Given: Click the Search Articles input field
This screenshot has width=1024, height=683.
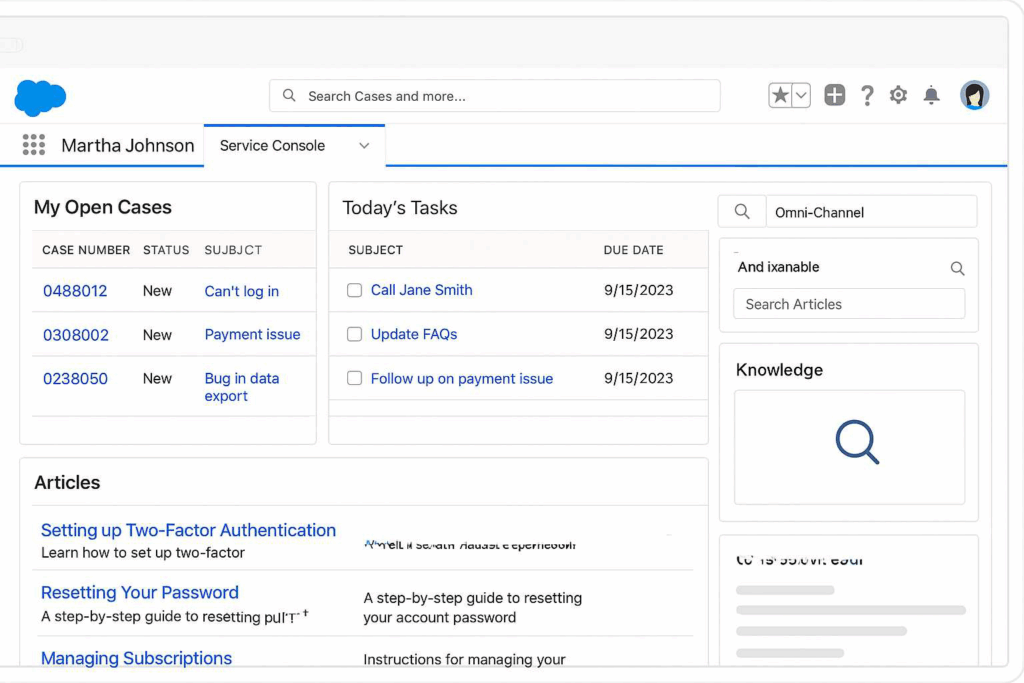Looking at the screenshot, I should pyautogui.click(x=848, y=304).
